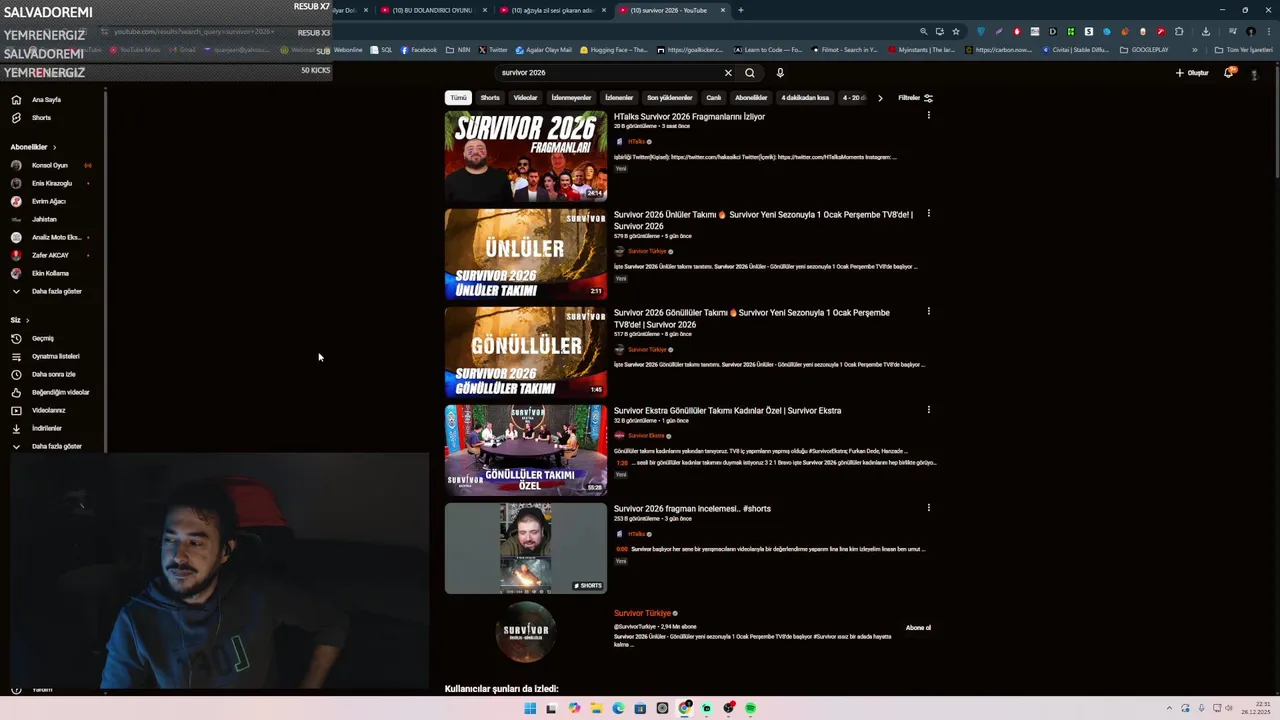The height and width of the screenshot is (720, 1280).
Task: Open Survivor Türkiye channel avatar
Action: tap(526, 632)
